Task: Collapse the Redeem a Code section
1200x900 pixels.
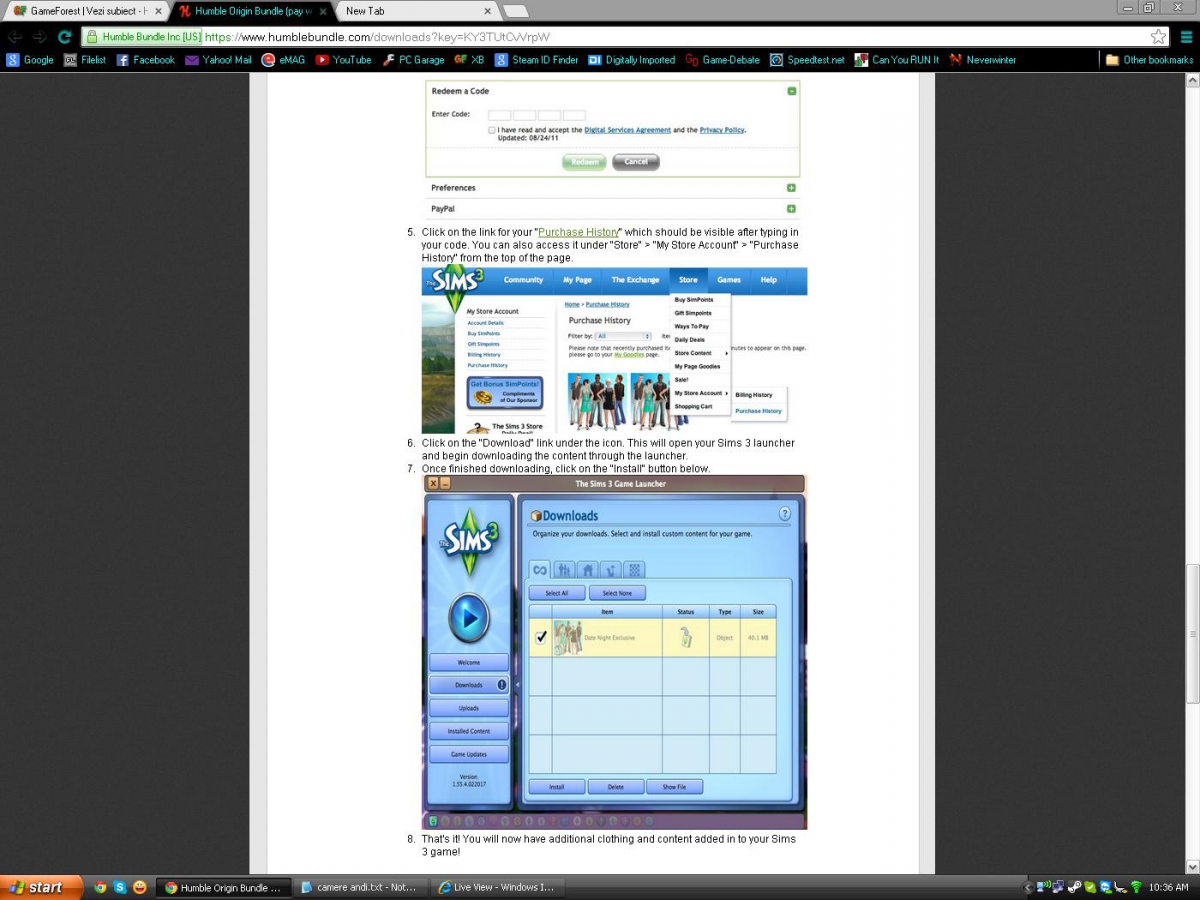Action: point(791,91)
